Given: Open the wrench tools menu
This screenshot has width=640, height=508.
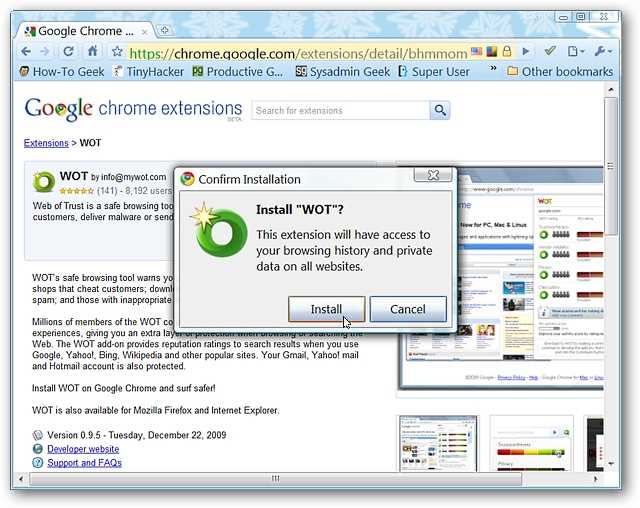Looking at the screenshot, I should [x=603, y=51].
